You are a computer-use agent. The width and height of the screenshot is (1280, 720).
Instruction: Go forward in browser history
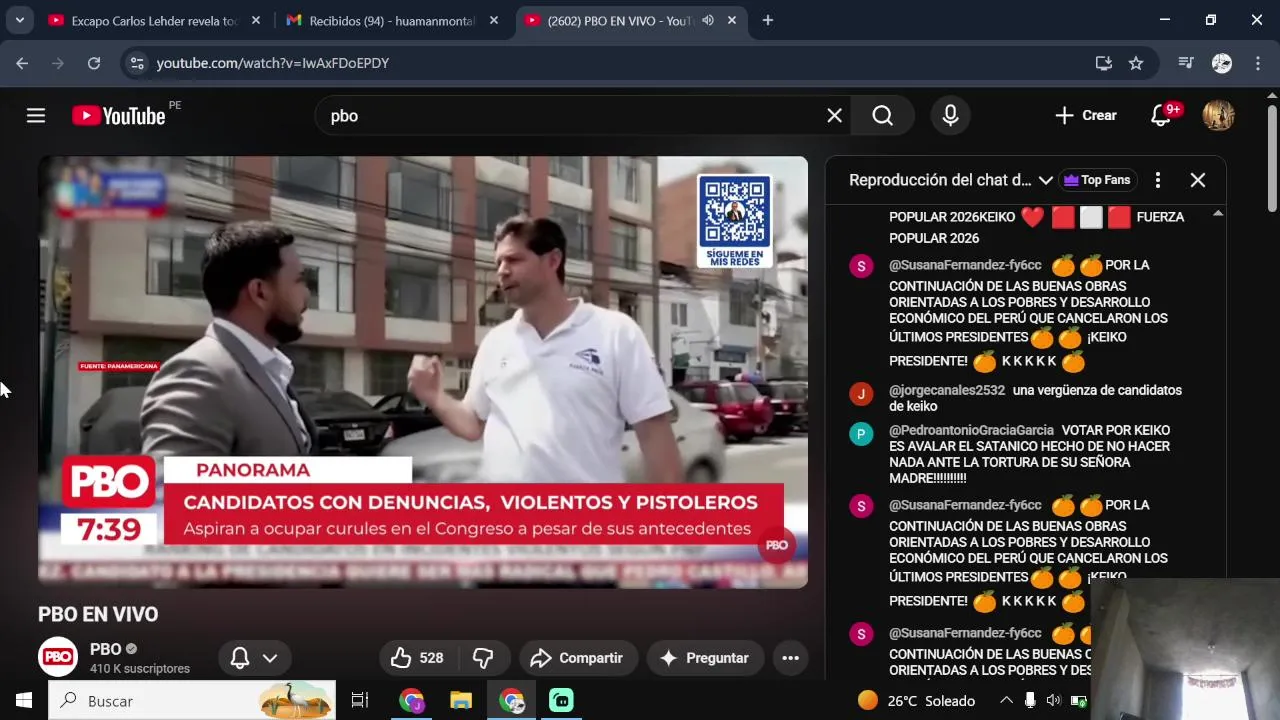tap(58, 63)
